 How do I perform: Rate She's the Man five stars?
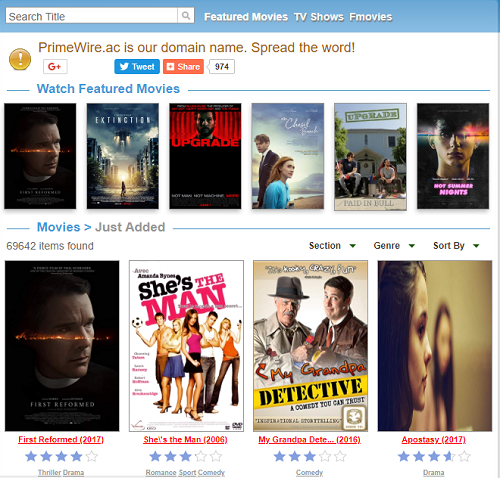pyautogui.click(x=216, y=456)
